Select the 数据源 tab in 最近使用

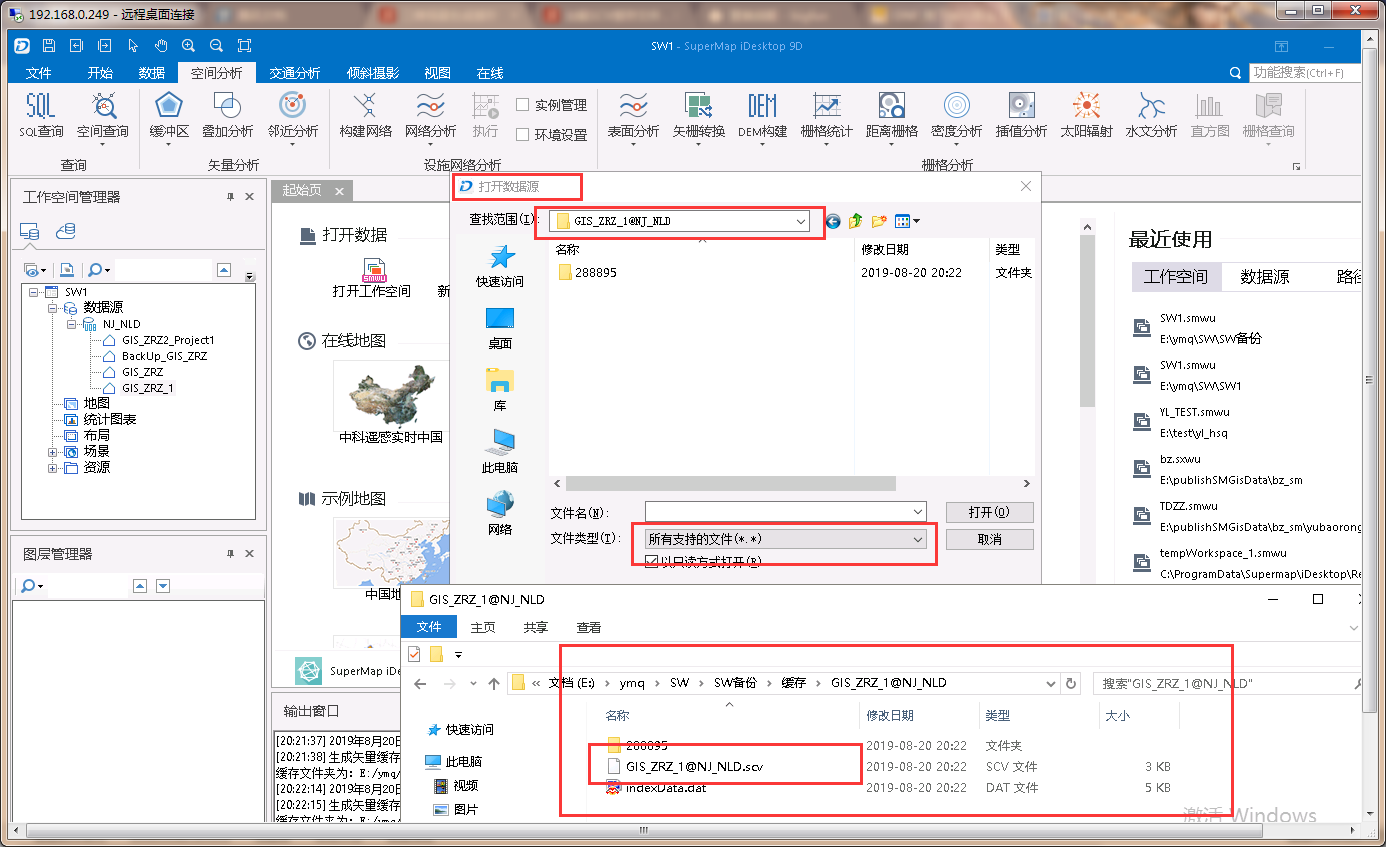[1264, 277]
